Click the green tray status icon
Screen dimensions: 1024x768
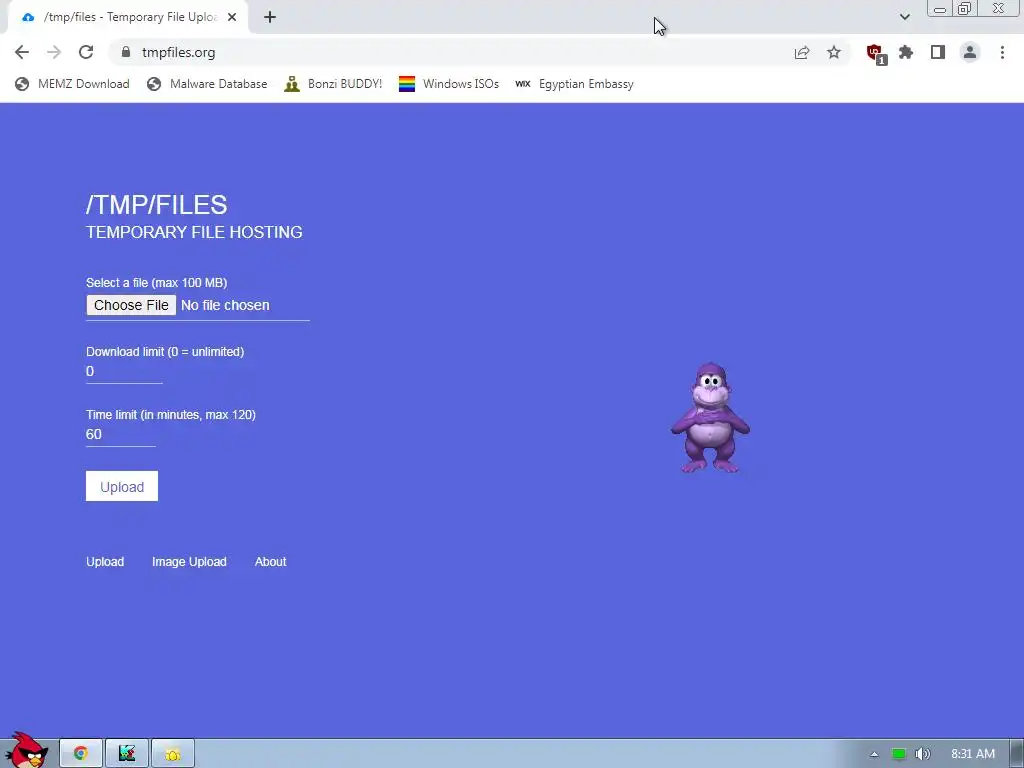tap(899, 754)
